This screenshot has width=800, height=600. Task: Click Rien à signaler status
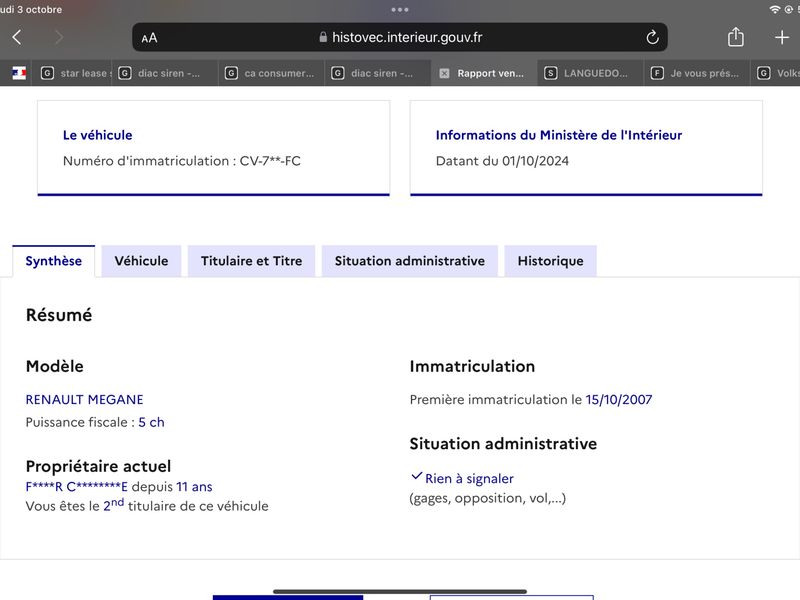[x=469, y=479]
